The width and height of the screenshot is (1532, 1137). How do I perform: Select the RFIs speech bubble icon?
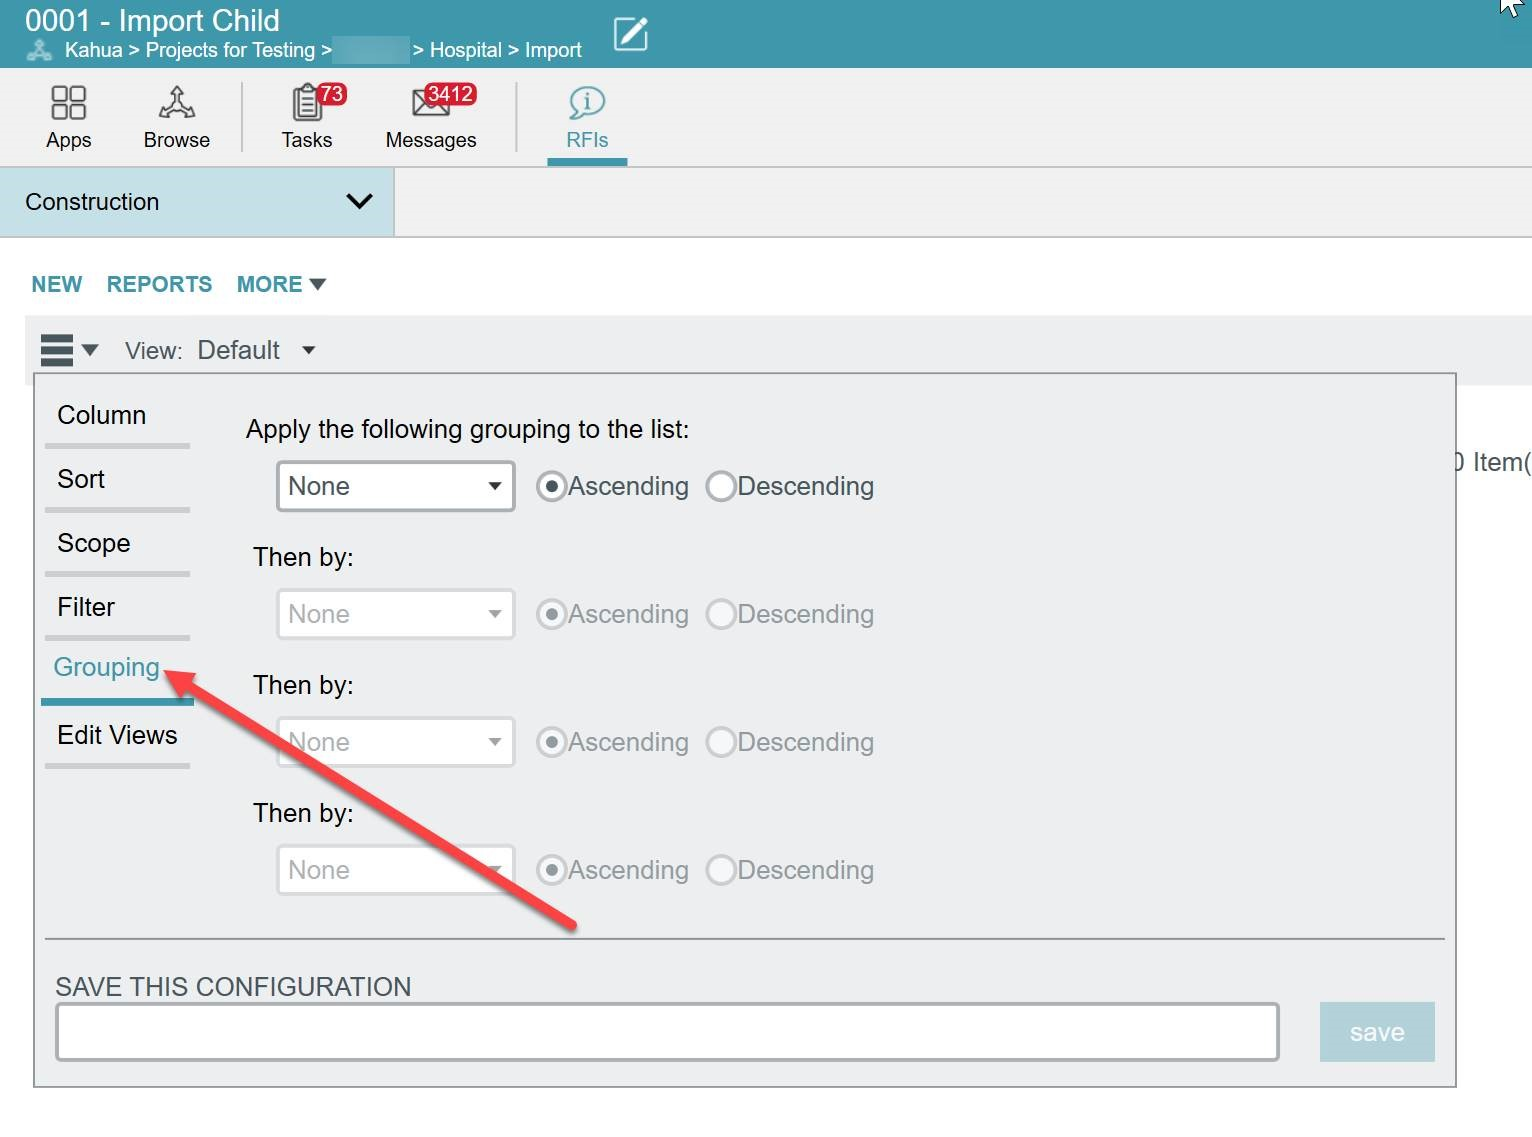click(587, 103)
